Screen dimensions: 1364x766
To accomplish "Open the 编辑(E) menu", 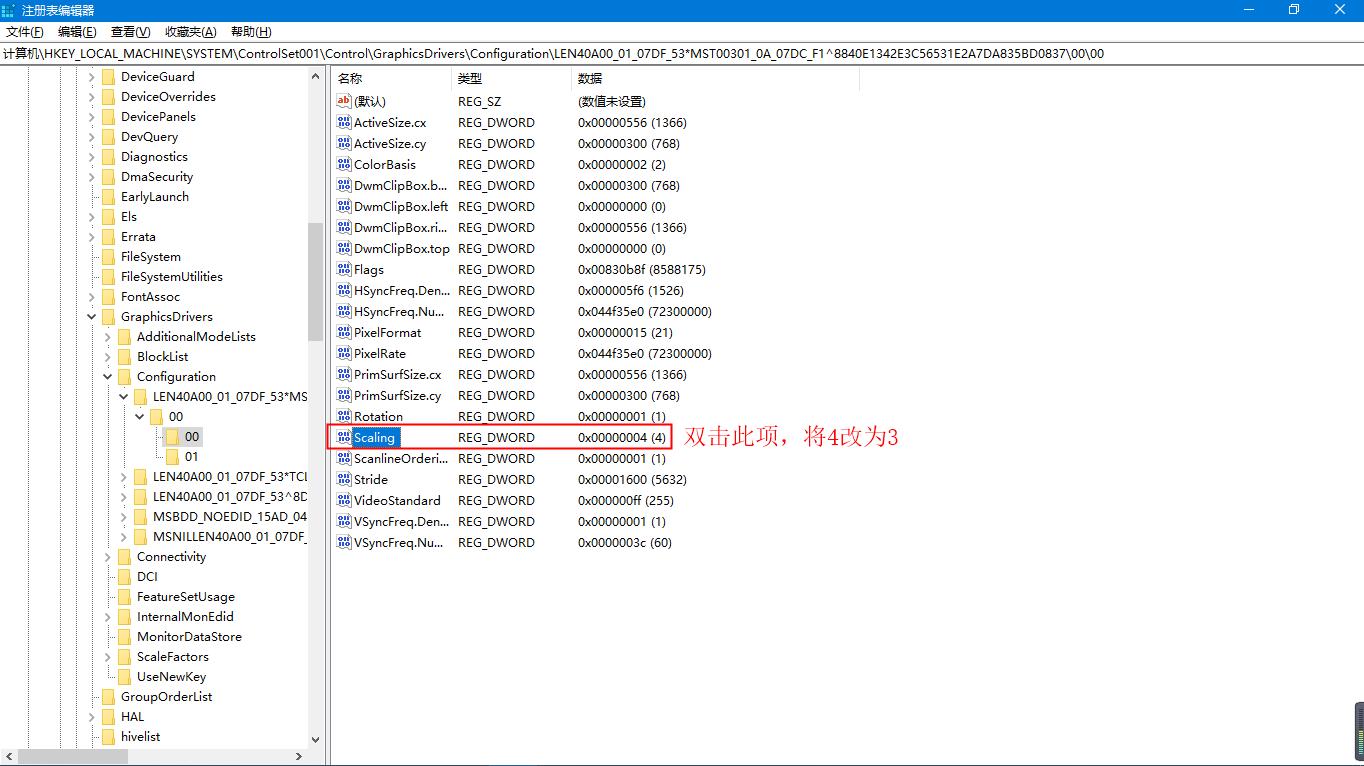I will (77, 32).
